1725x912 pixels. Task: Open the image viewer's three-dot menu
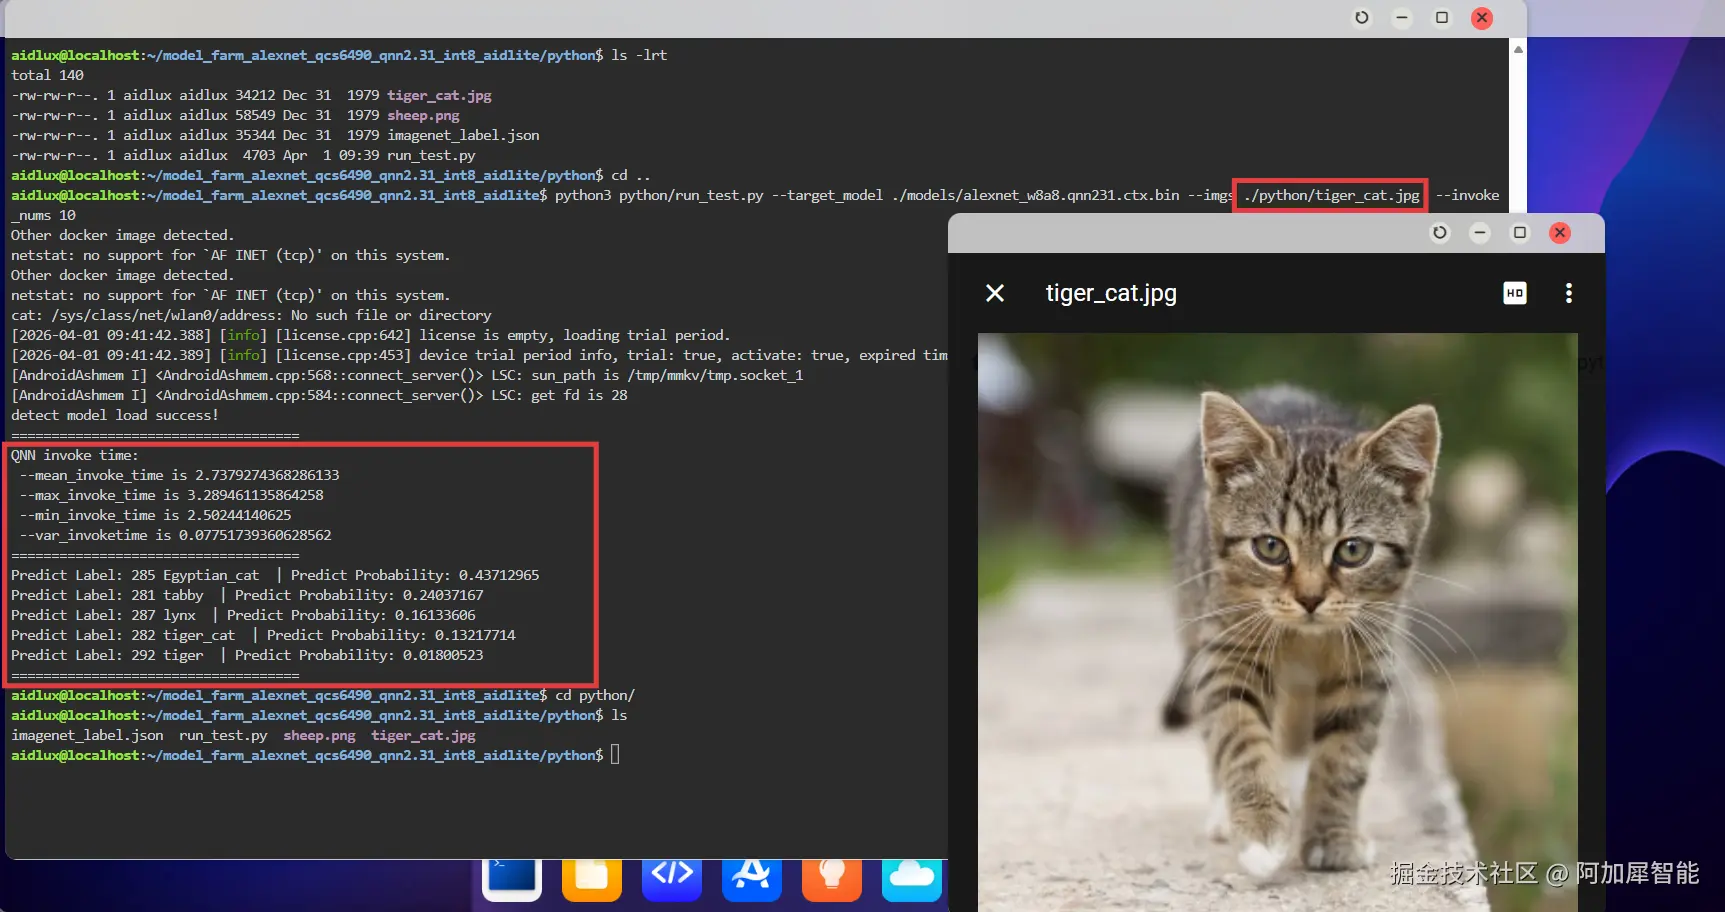[x=1569, y=293]
